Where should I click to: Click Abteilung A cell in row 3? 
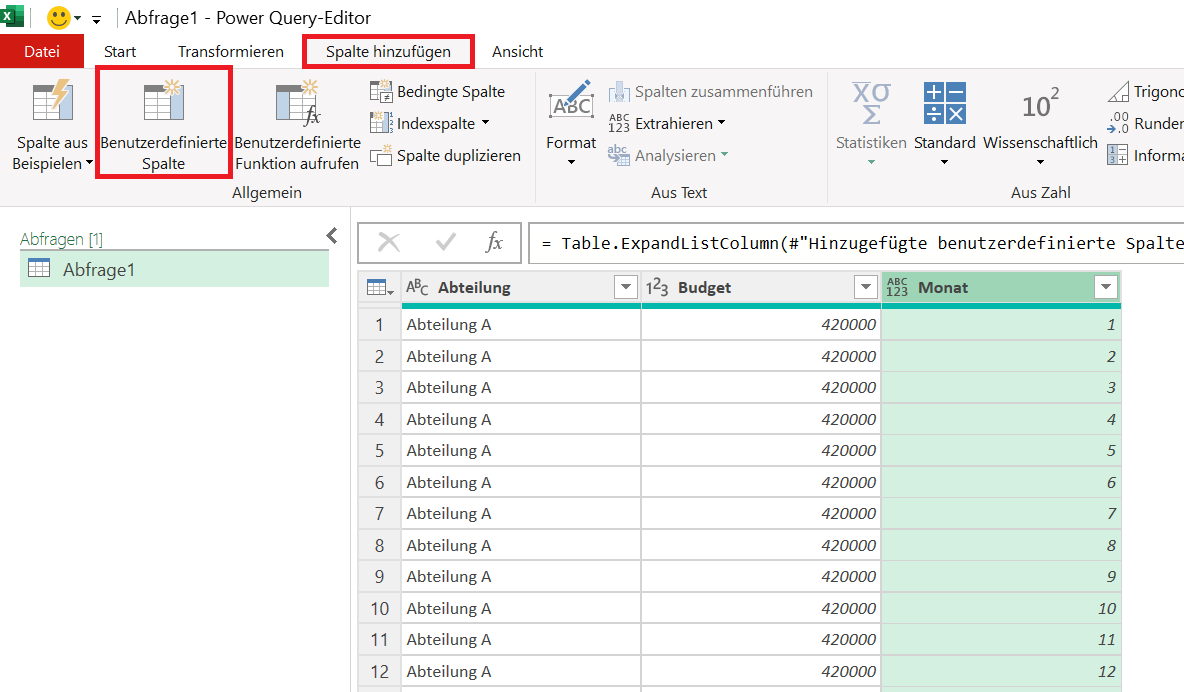tap(520, 388)
